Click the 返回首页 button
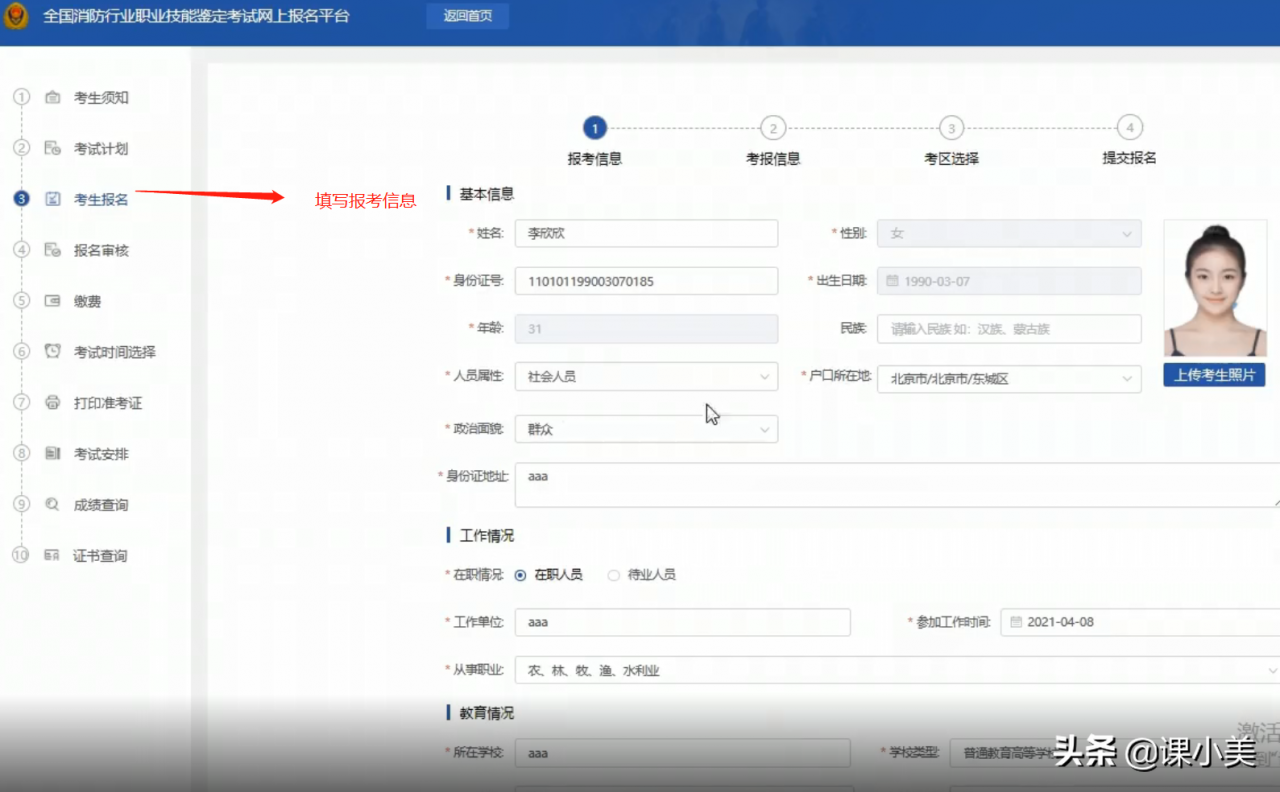 (x=467, y=16)
